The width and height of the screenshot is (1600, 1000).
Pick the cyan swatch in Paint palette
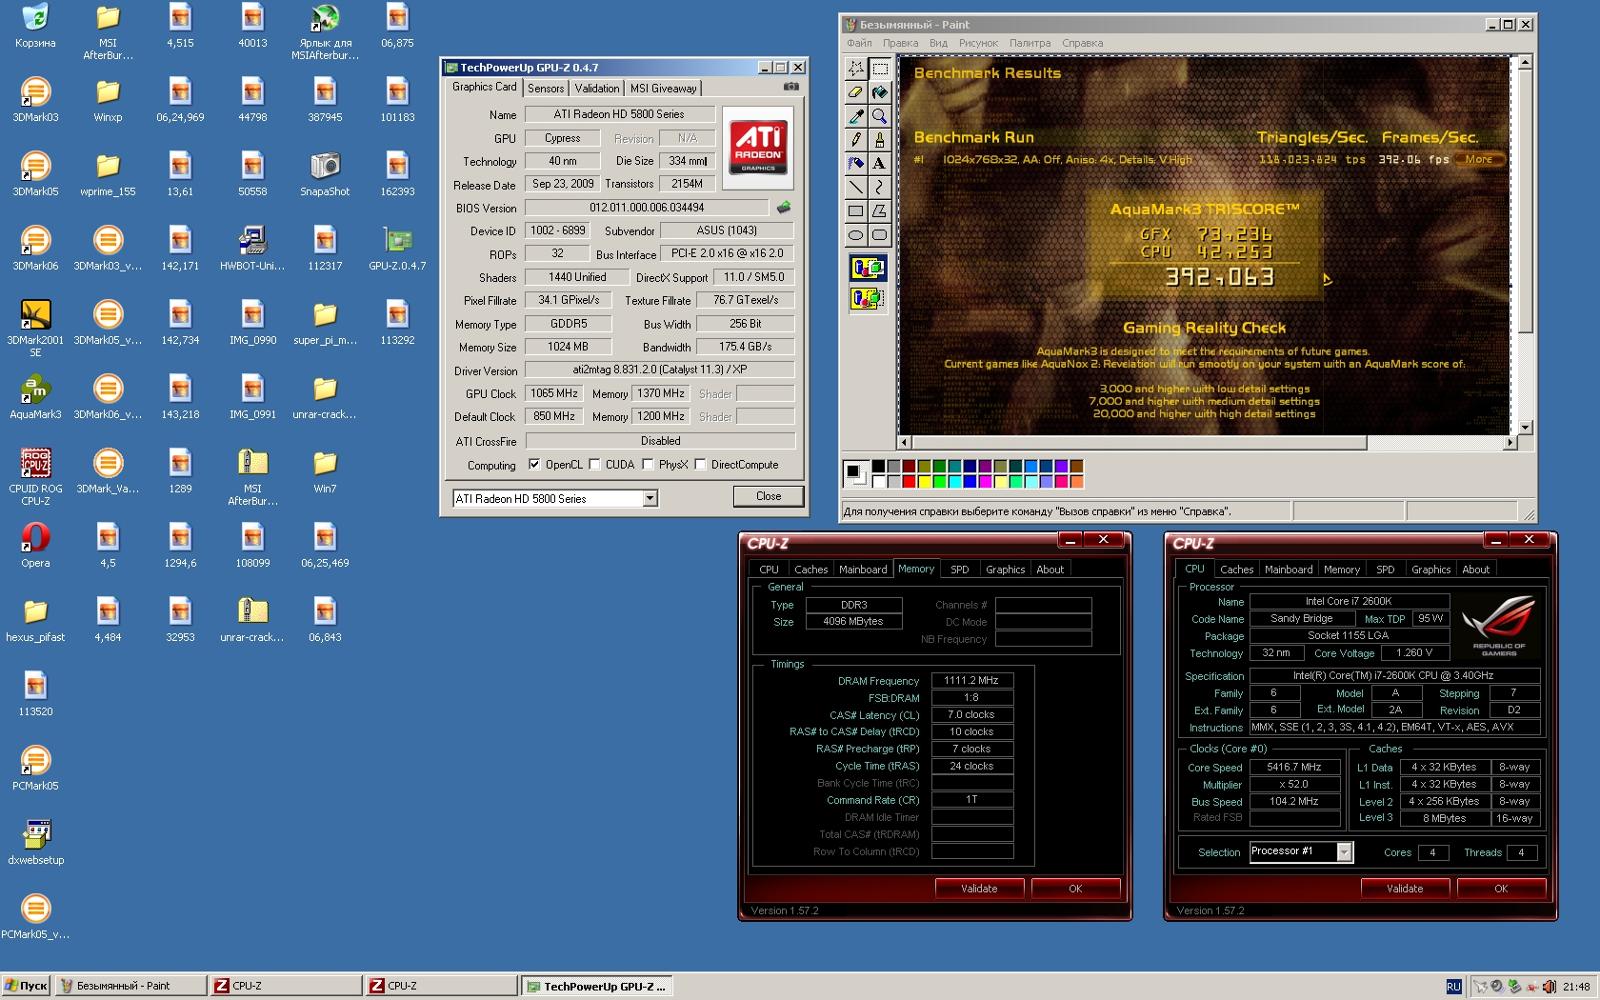tap(955, 481)
